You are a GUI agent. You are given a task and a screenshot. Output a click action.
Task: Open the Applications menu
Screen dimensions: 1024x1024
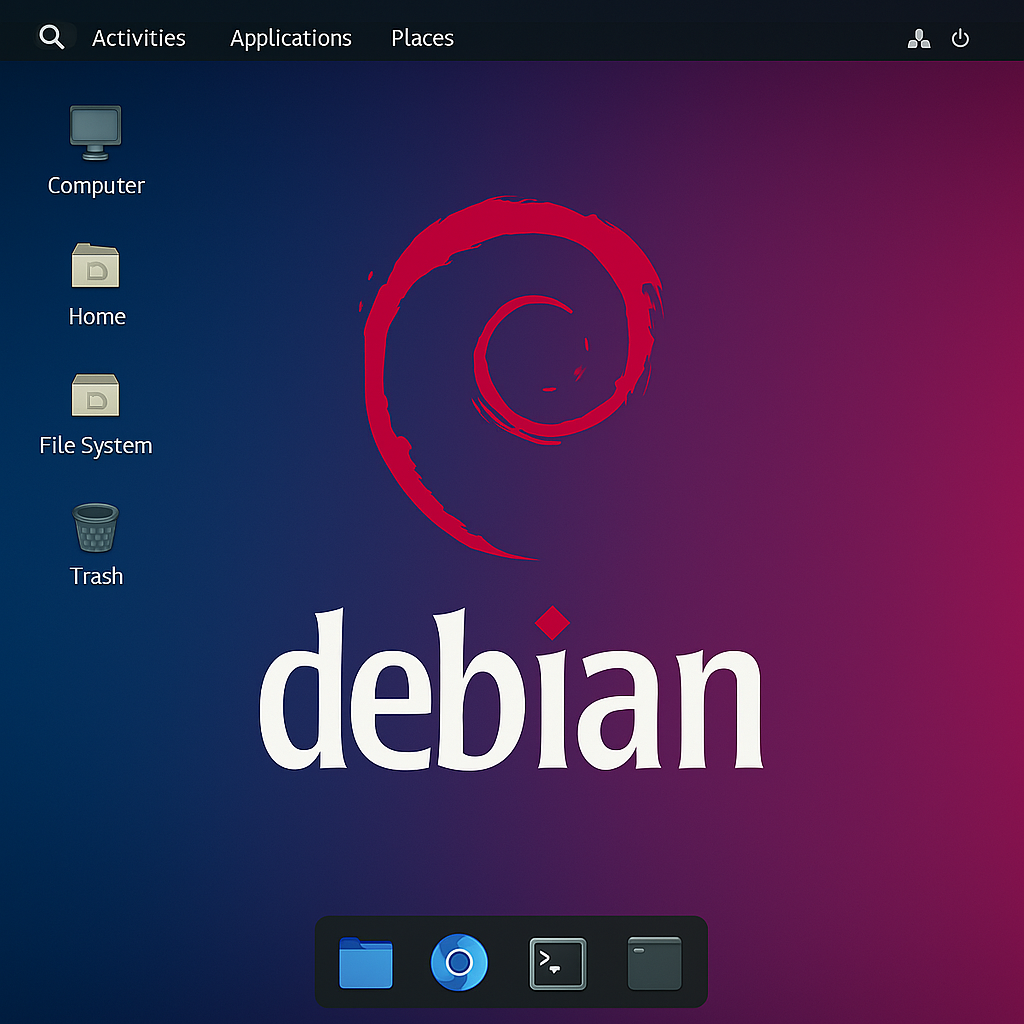[291, 39]
